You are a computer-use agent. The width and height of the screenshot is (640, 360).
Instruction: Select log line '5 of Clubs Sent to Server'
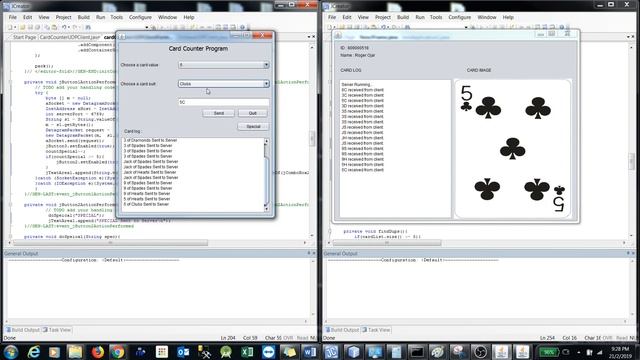tap(146, 204)
